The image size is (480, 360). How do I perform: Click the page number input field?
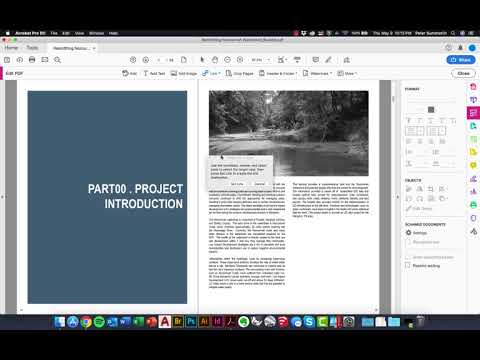(x=159, y=60)
